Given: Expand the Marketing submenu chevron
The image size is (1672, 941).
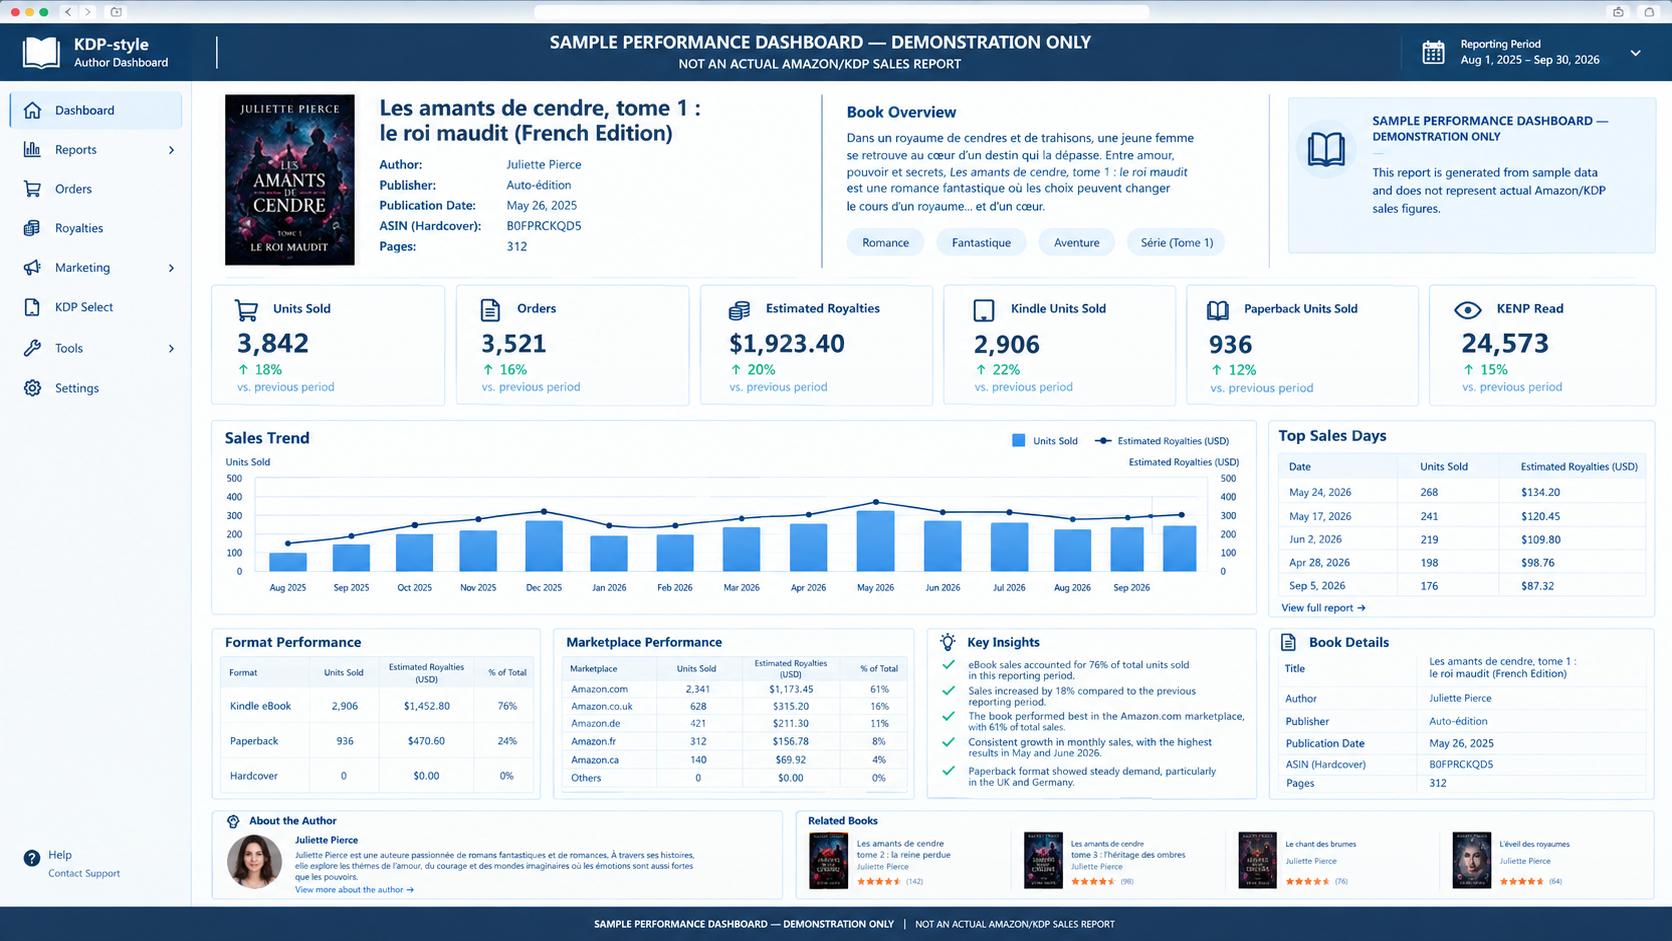Looking at the screenshot, I should coord(172,268).
